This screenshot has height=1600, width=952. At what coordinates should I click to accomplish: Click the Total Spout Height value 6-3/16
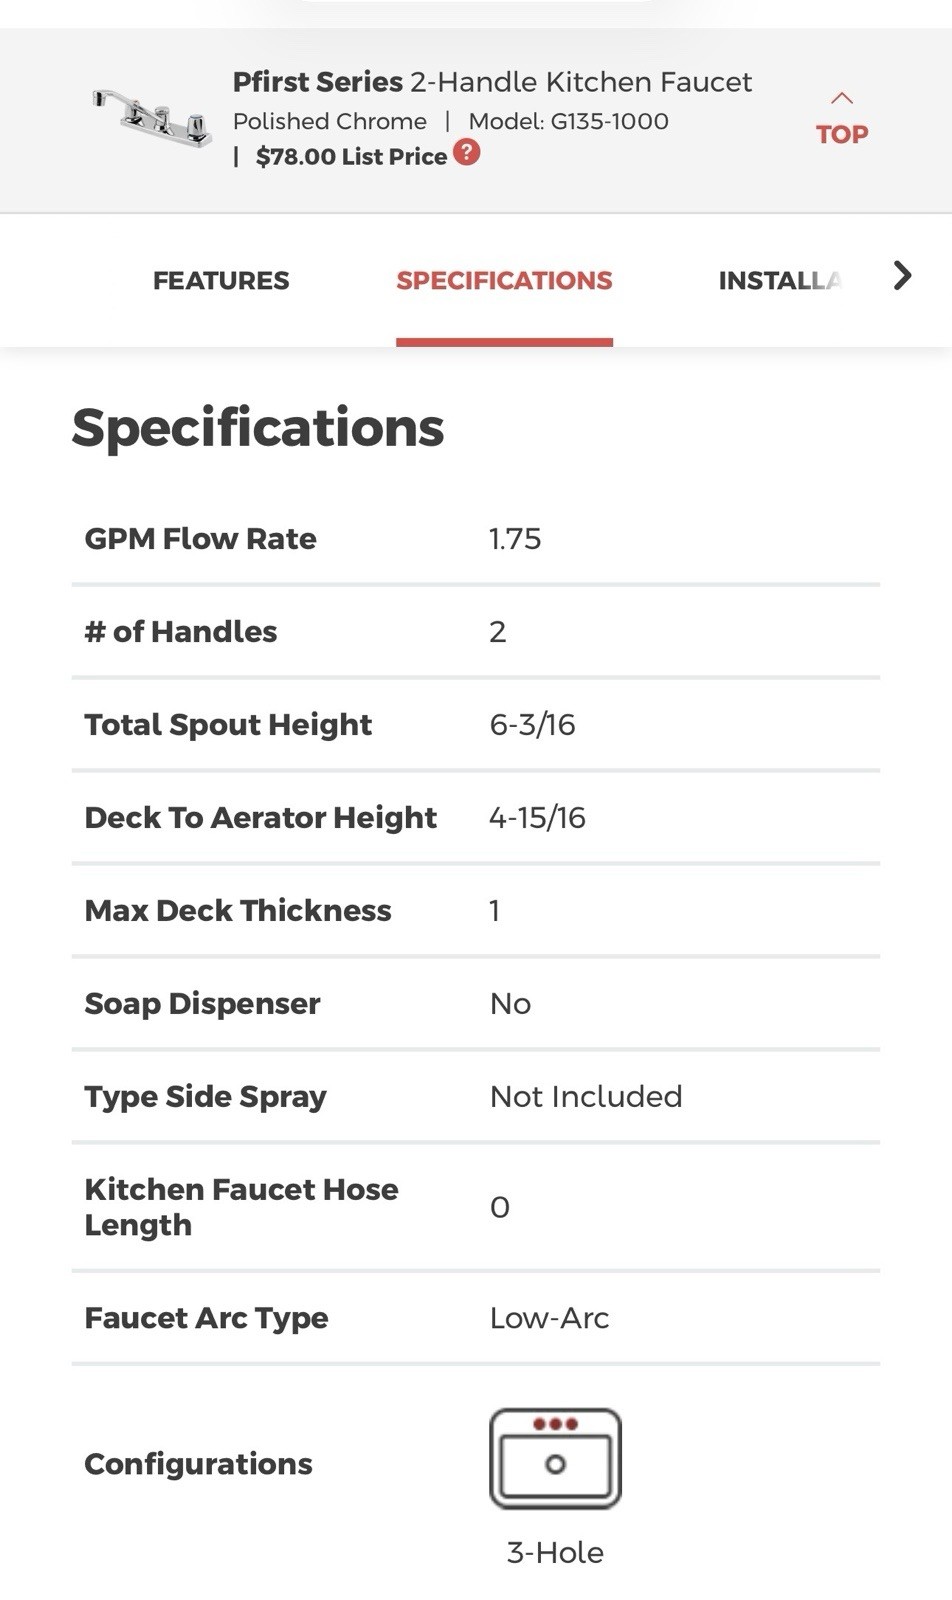[532, 725]
